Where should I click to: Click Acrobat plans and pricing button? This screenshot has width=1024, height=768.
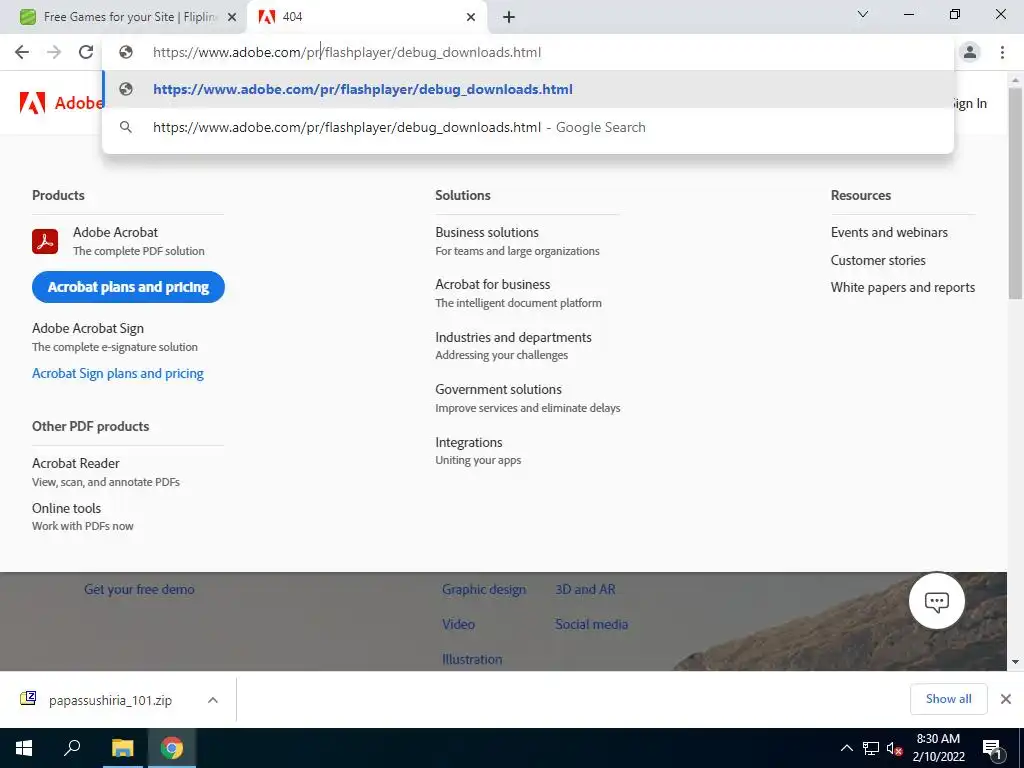pyautogui.click(x=128, y=287)
